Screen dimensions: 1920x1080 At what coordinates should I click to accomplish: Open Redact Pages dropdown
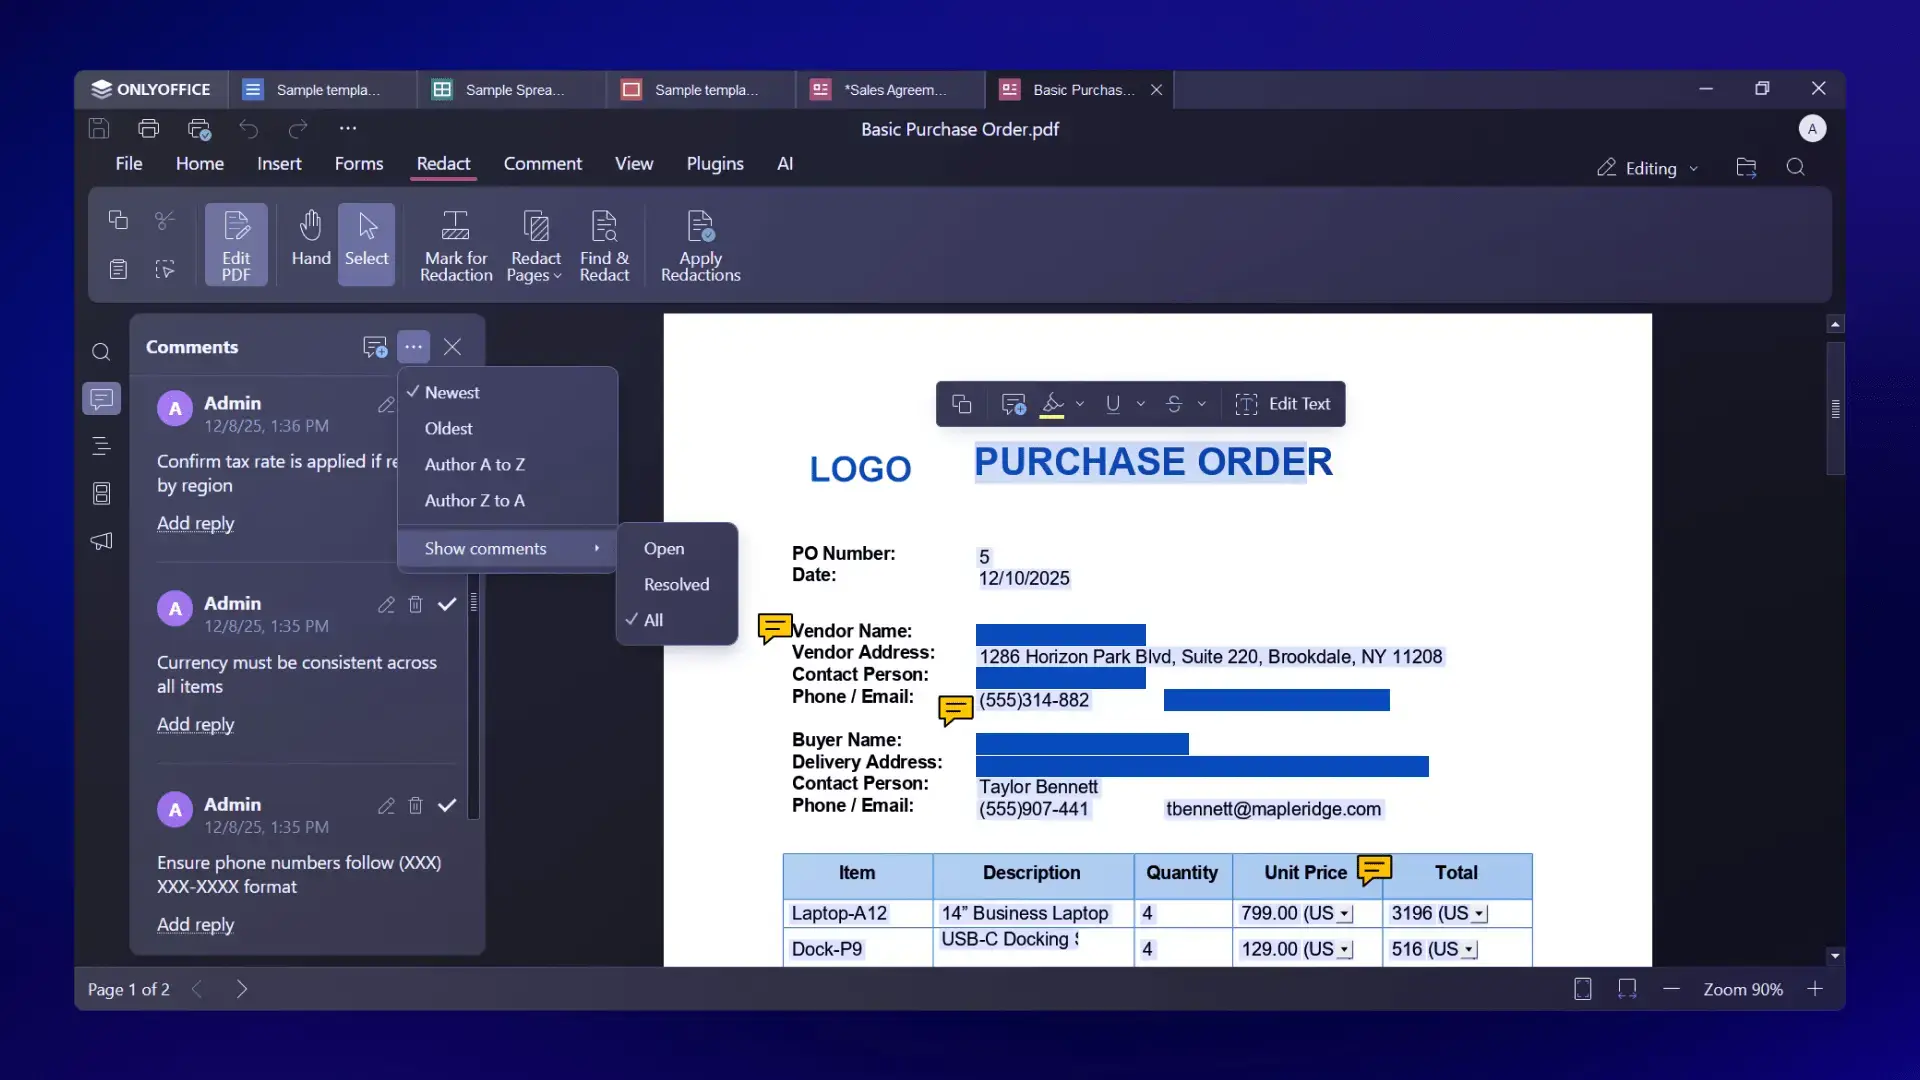pyautogui.click(x=535, y=245)
